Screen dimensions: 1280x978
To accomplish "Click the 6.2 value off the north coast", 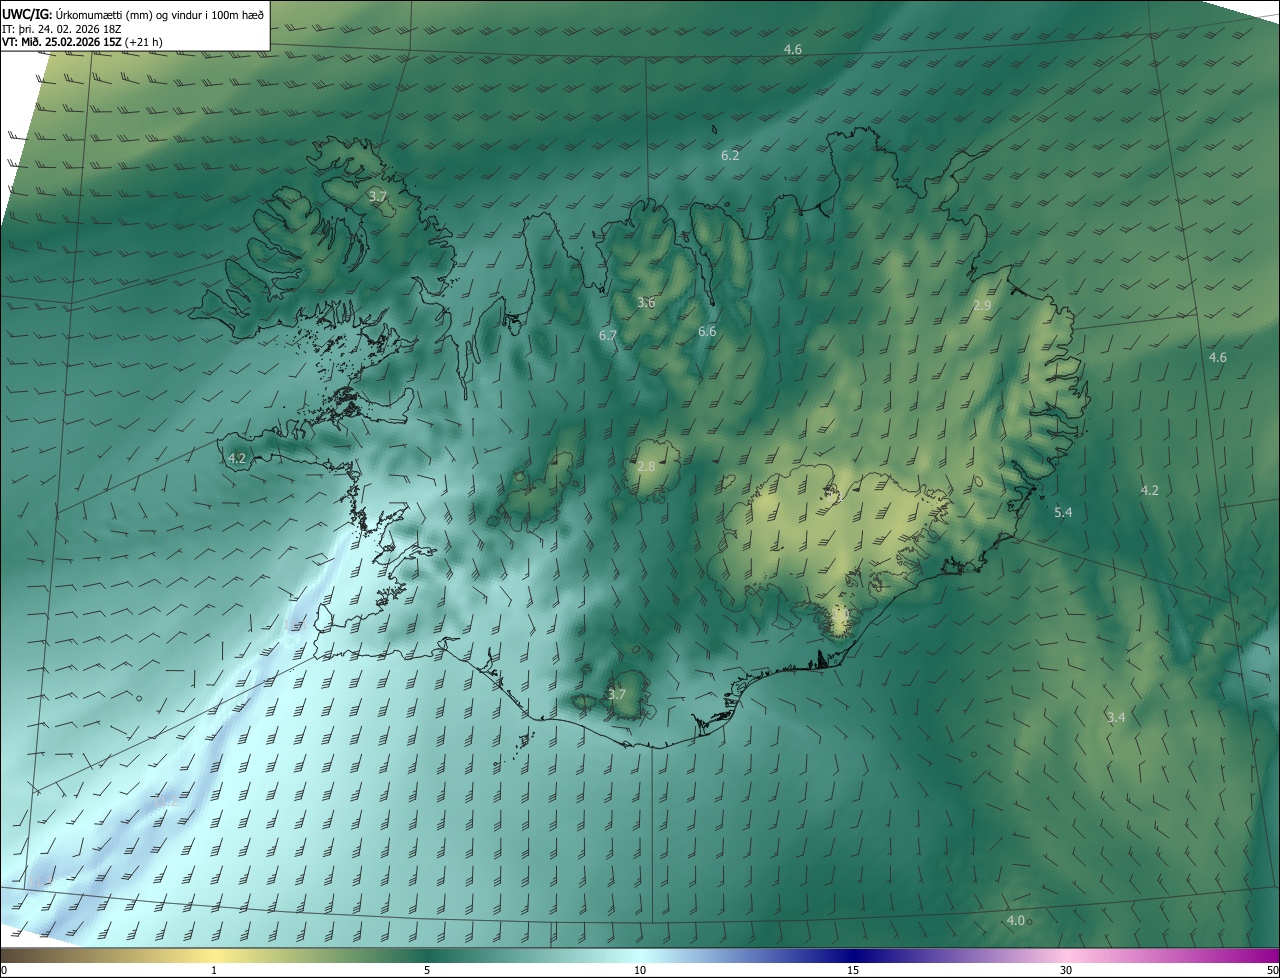I will click(x=730, y=155).
